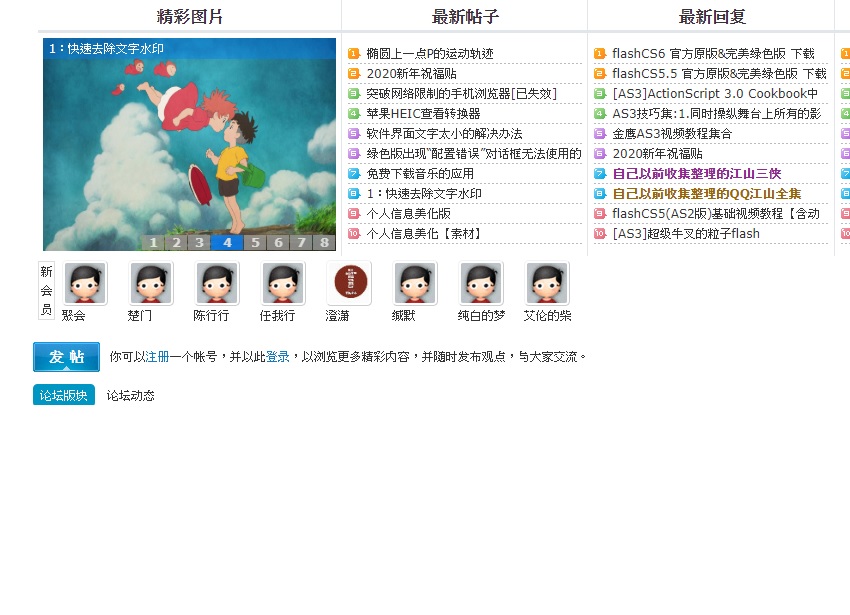
Task: Click number 2 badge beside 2020新年祝福贴 in latest posts
Action: point(353,74)
